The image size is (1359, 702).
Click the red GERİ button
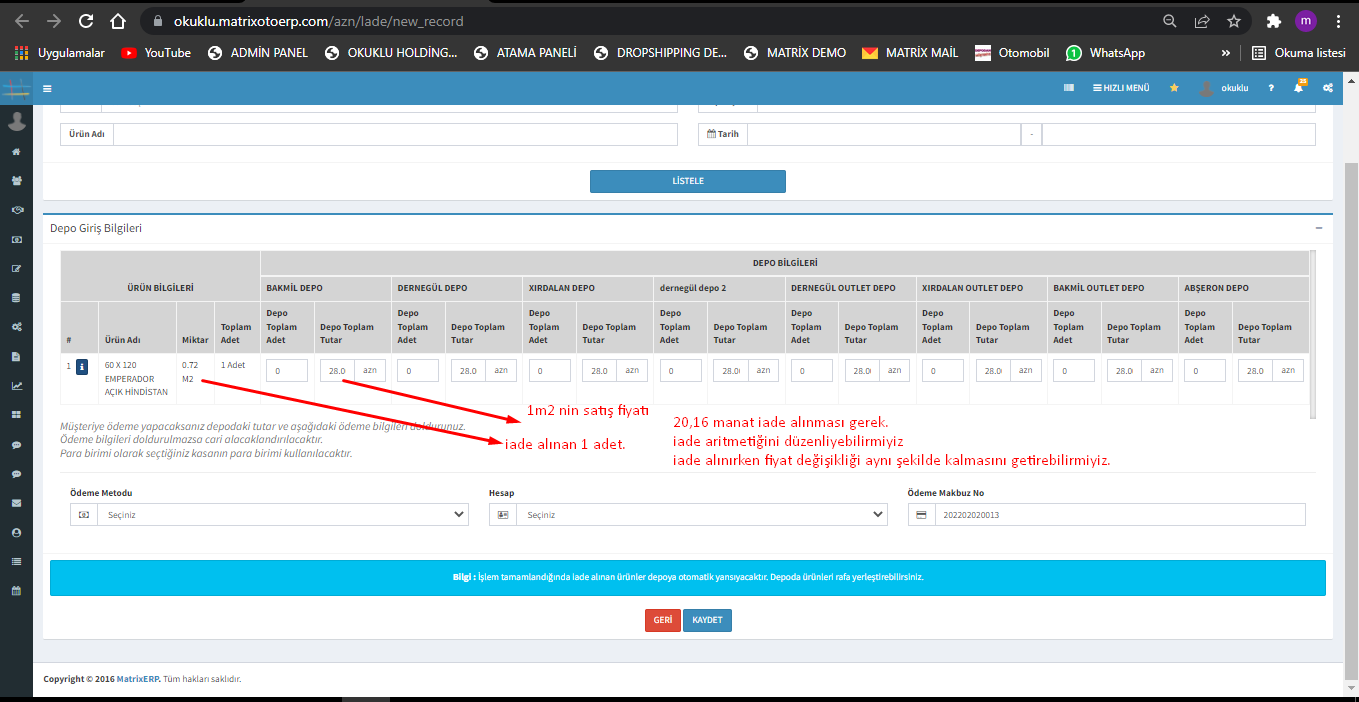[662, 620]
